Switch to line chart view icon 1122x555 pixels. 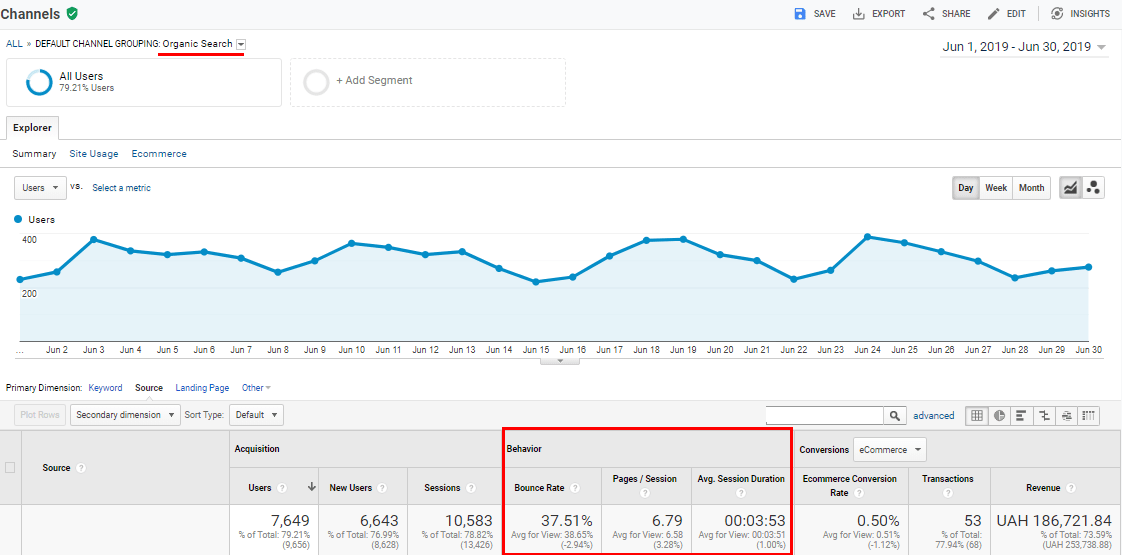tap(1070, 188)
